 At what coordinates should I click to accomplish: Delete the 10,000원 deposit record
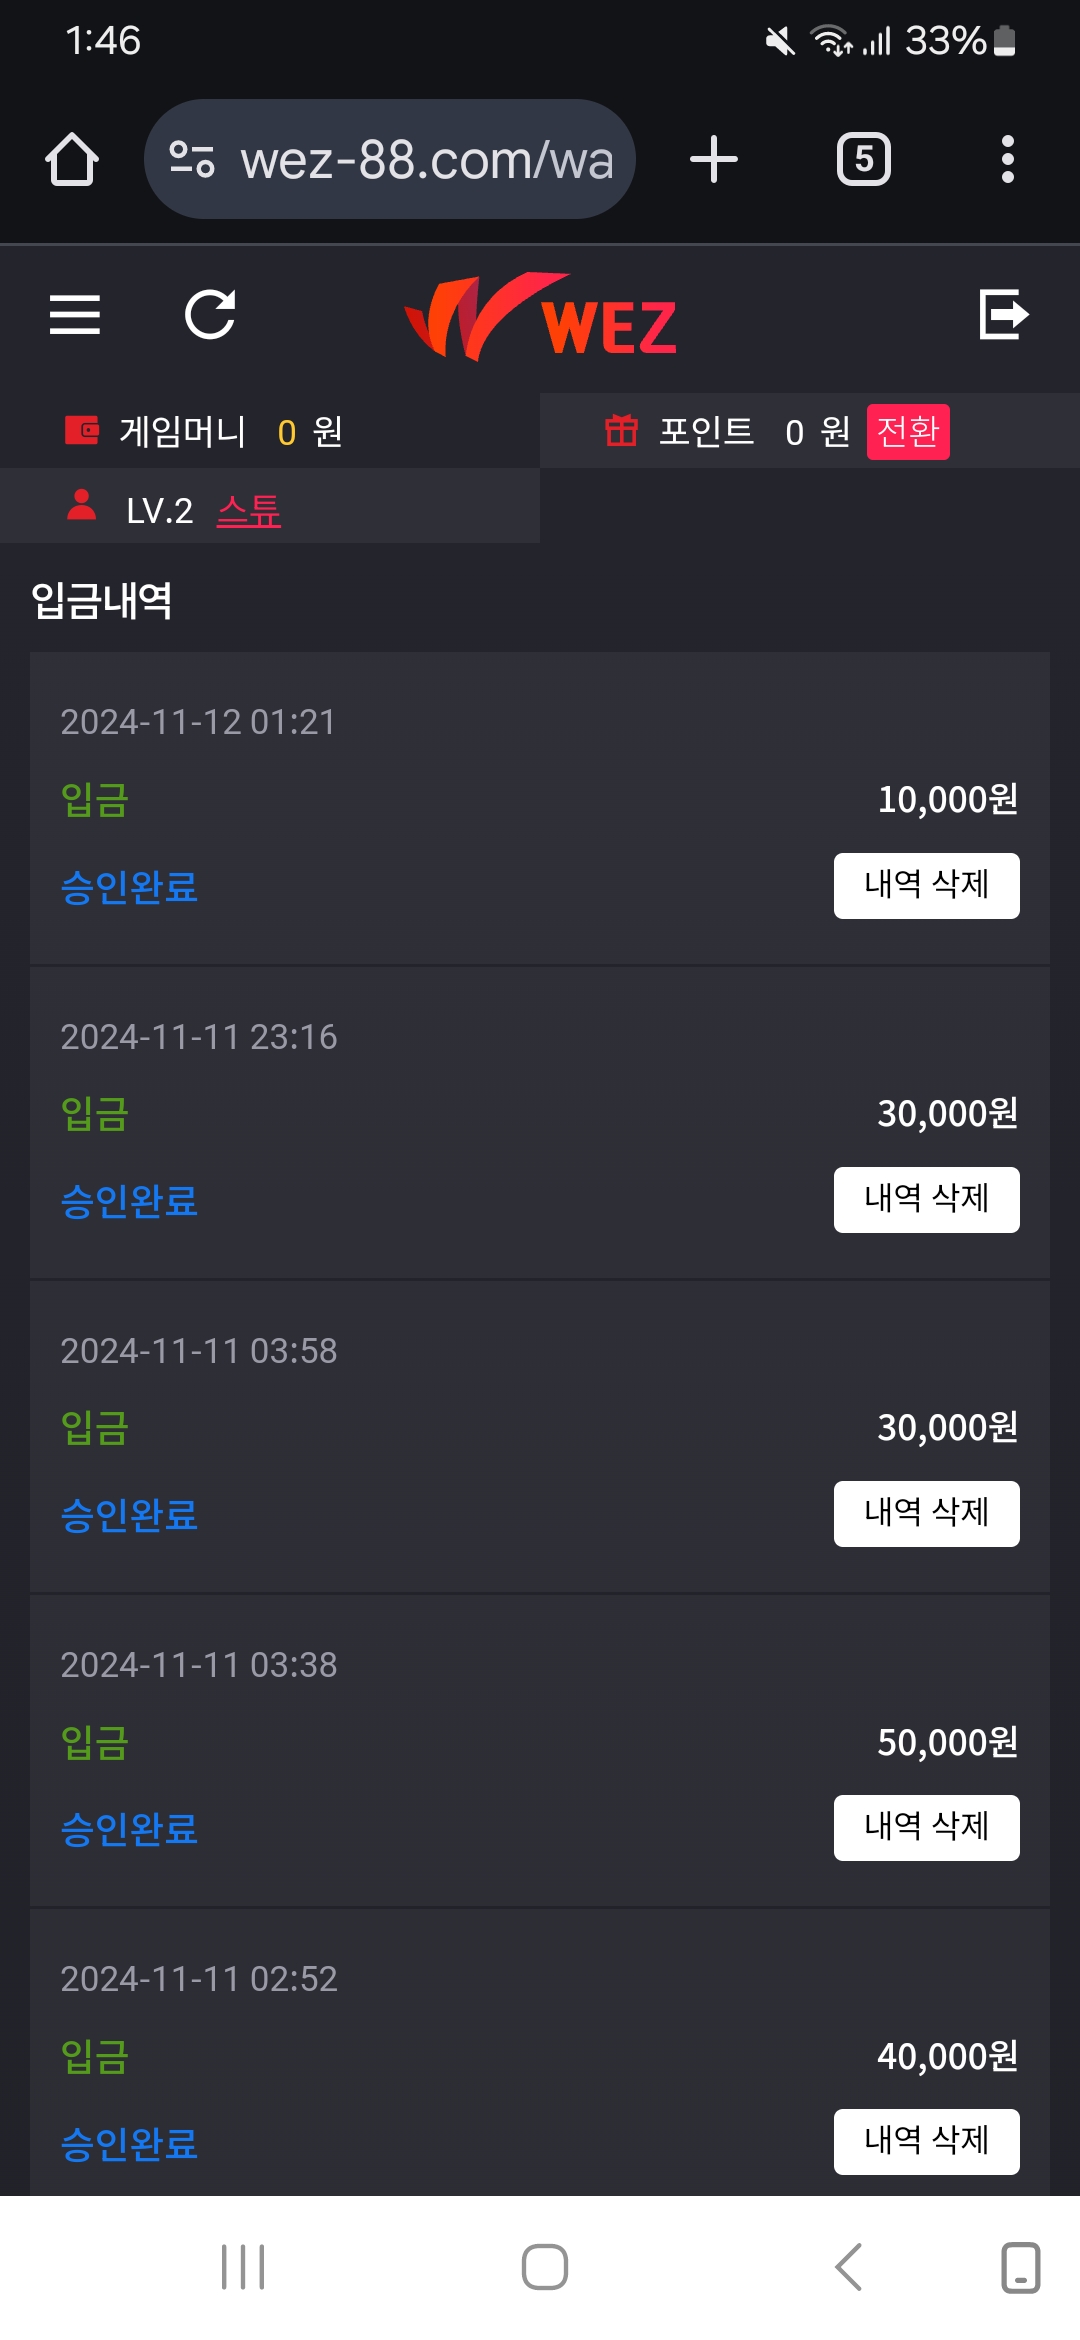926,885
